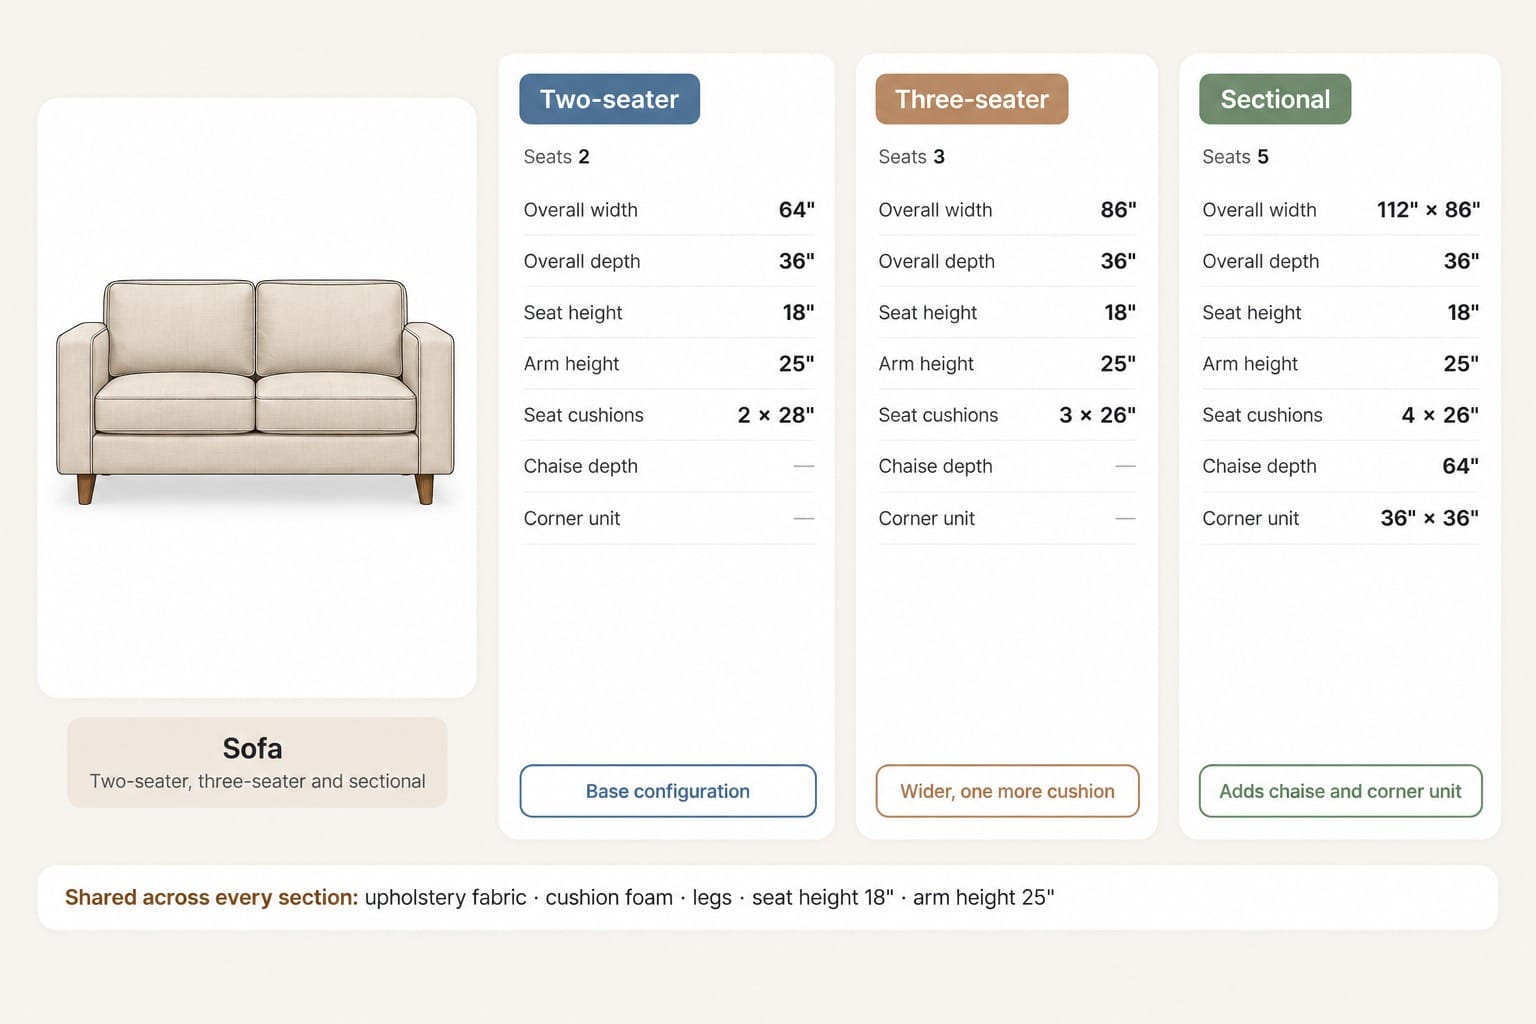Click Two-seater 'Overall depth' label
The image size is (1536, 1024).
pos(581,261)
